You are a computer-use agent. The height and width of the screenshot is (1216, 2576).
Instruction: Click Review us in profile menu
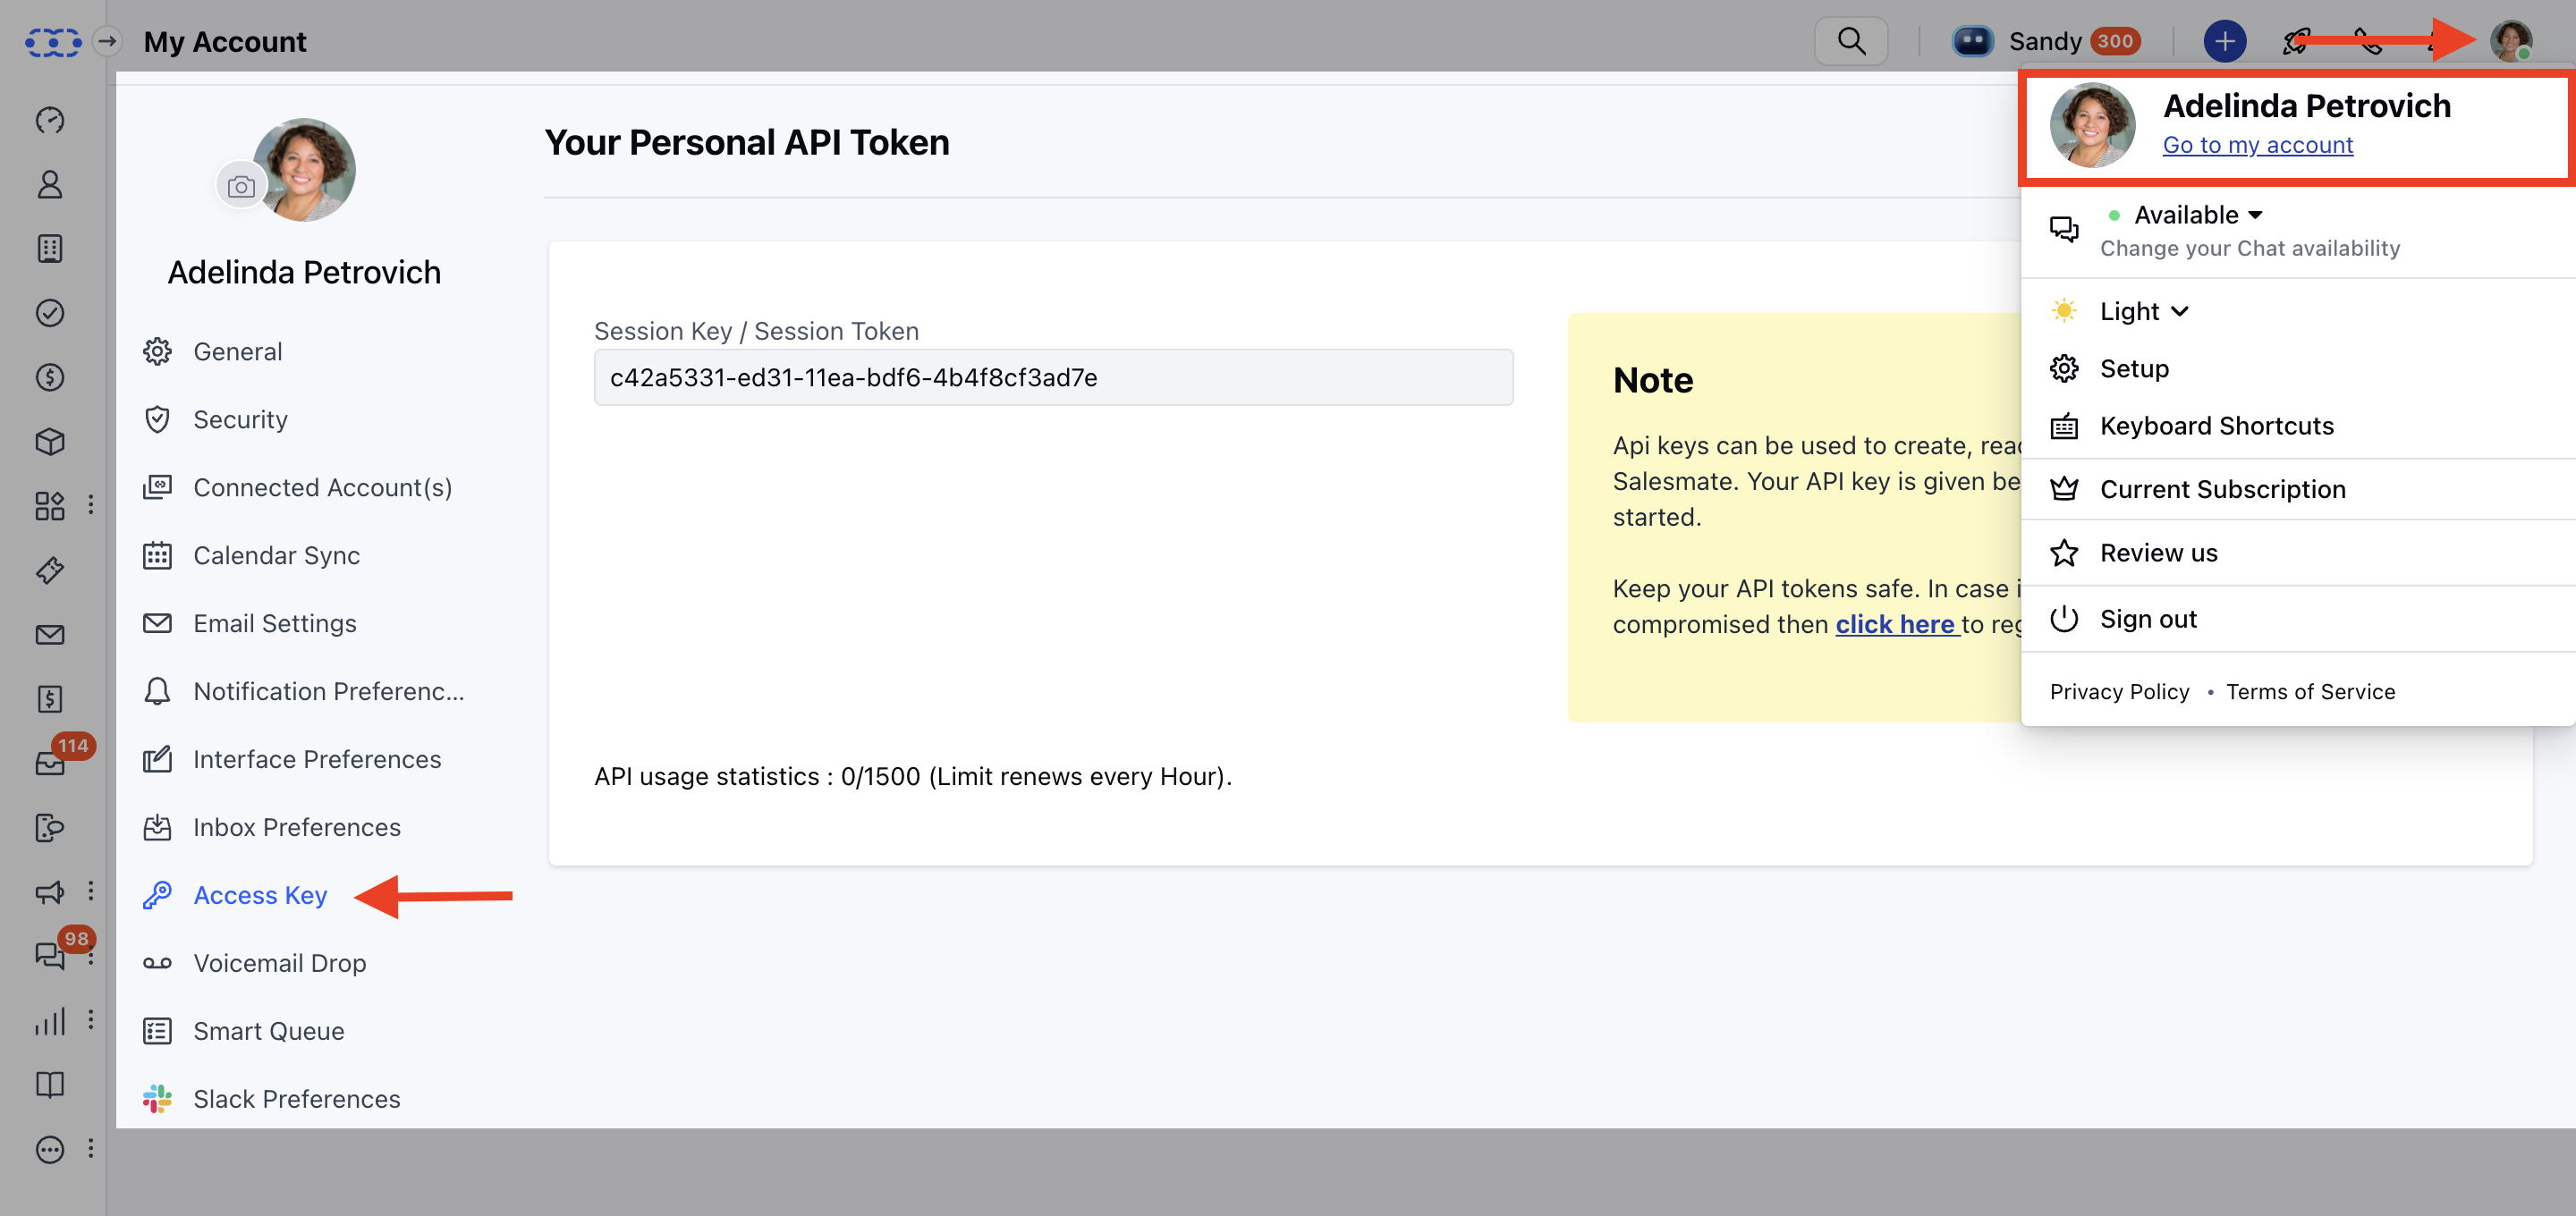(x=2158, y=554)
